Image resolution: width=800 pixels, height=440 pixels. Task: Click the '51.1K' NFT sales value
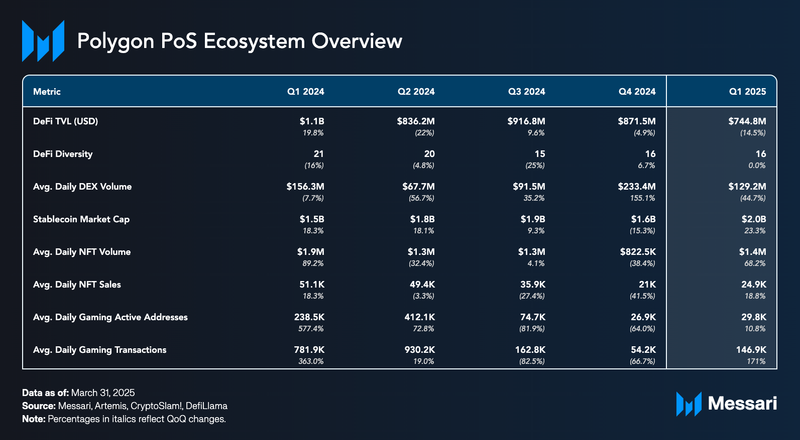pos(312,285)
